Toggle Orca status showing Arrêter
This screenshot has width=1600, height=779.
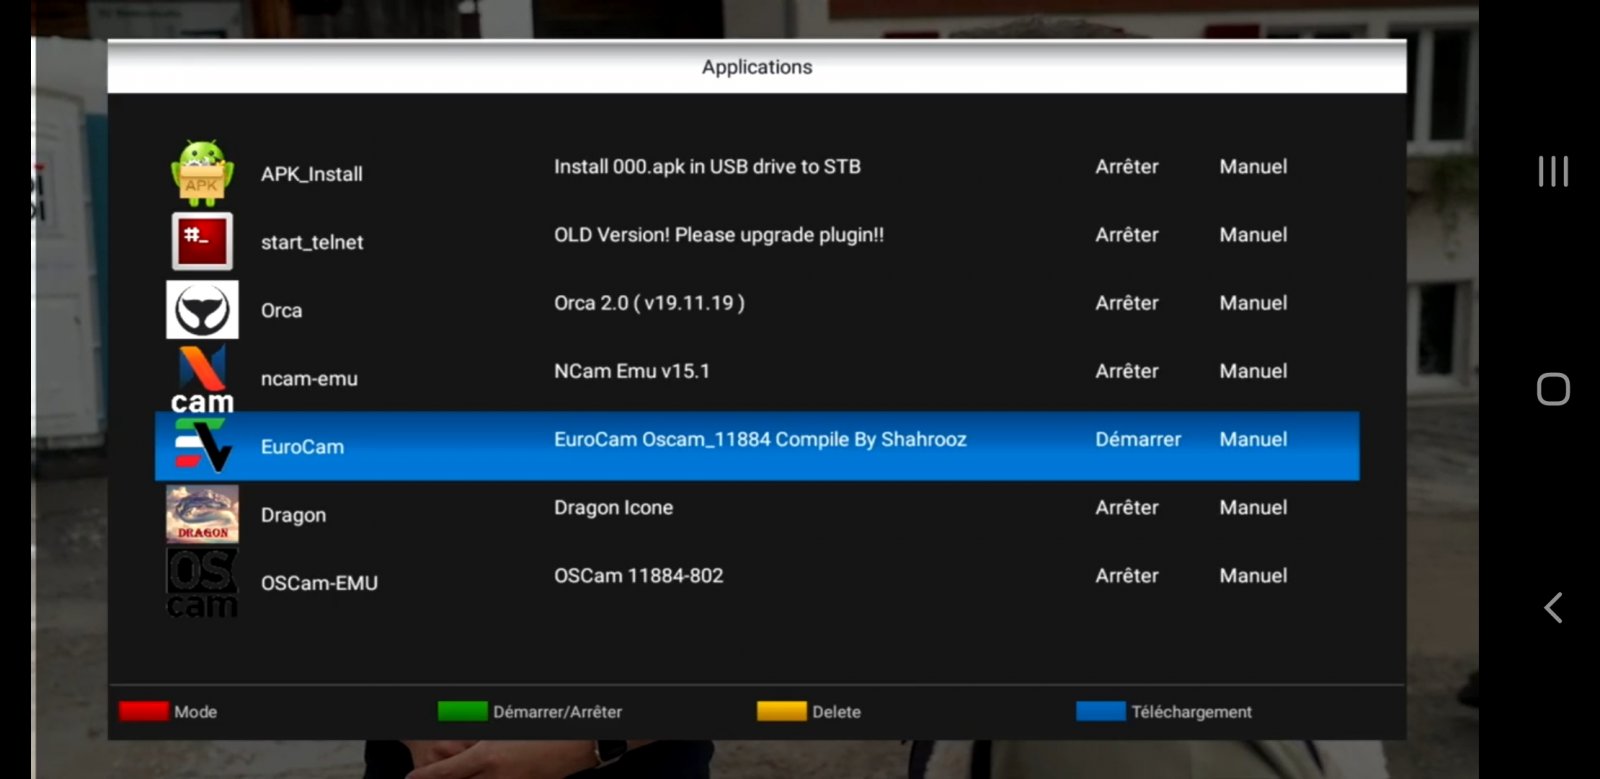(1126, 303)
